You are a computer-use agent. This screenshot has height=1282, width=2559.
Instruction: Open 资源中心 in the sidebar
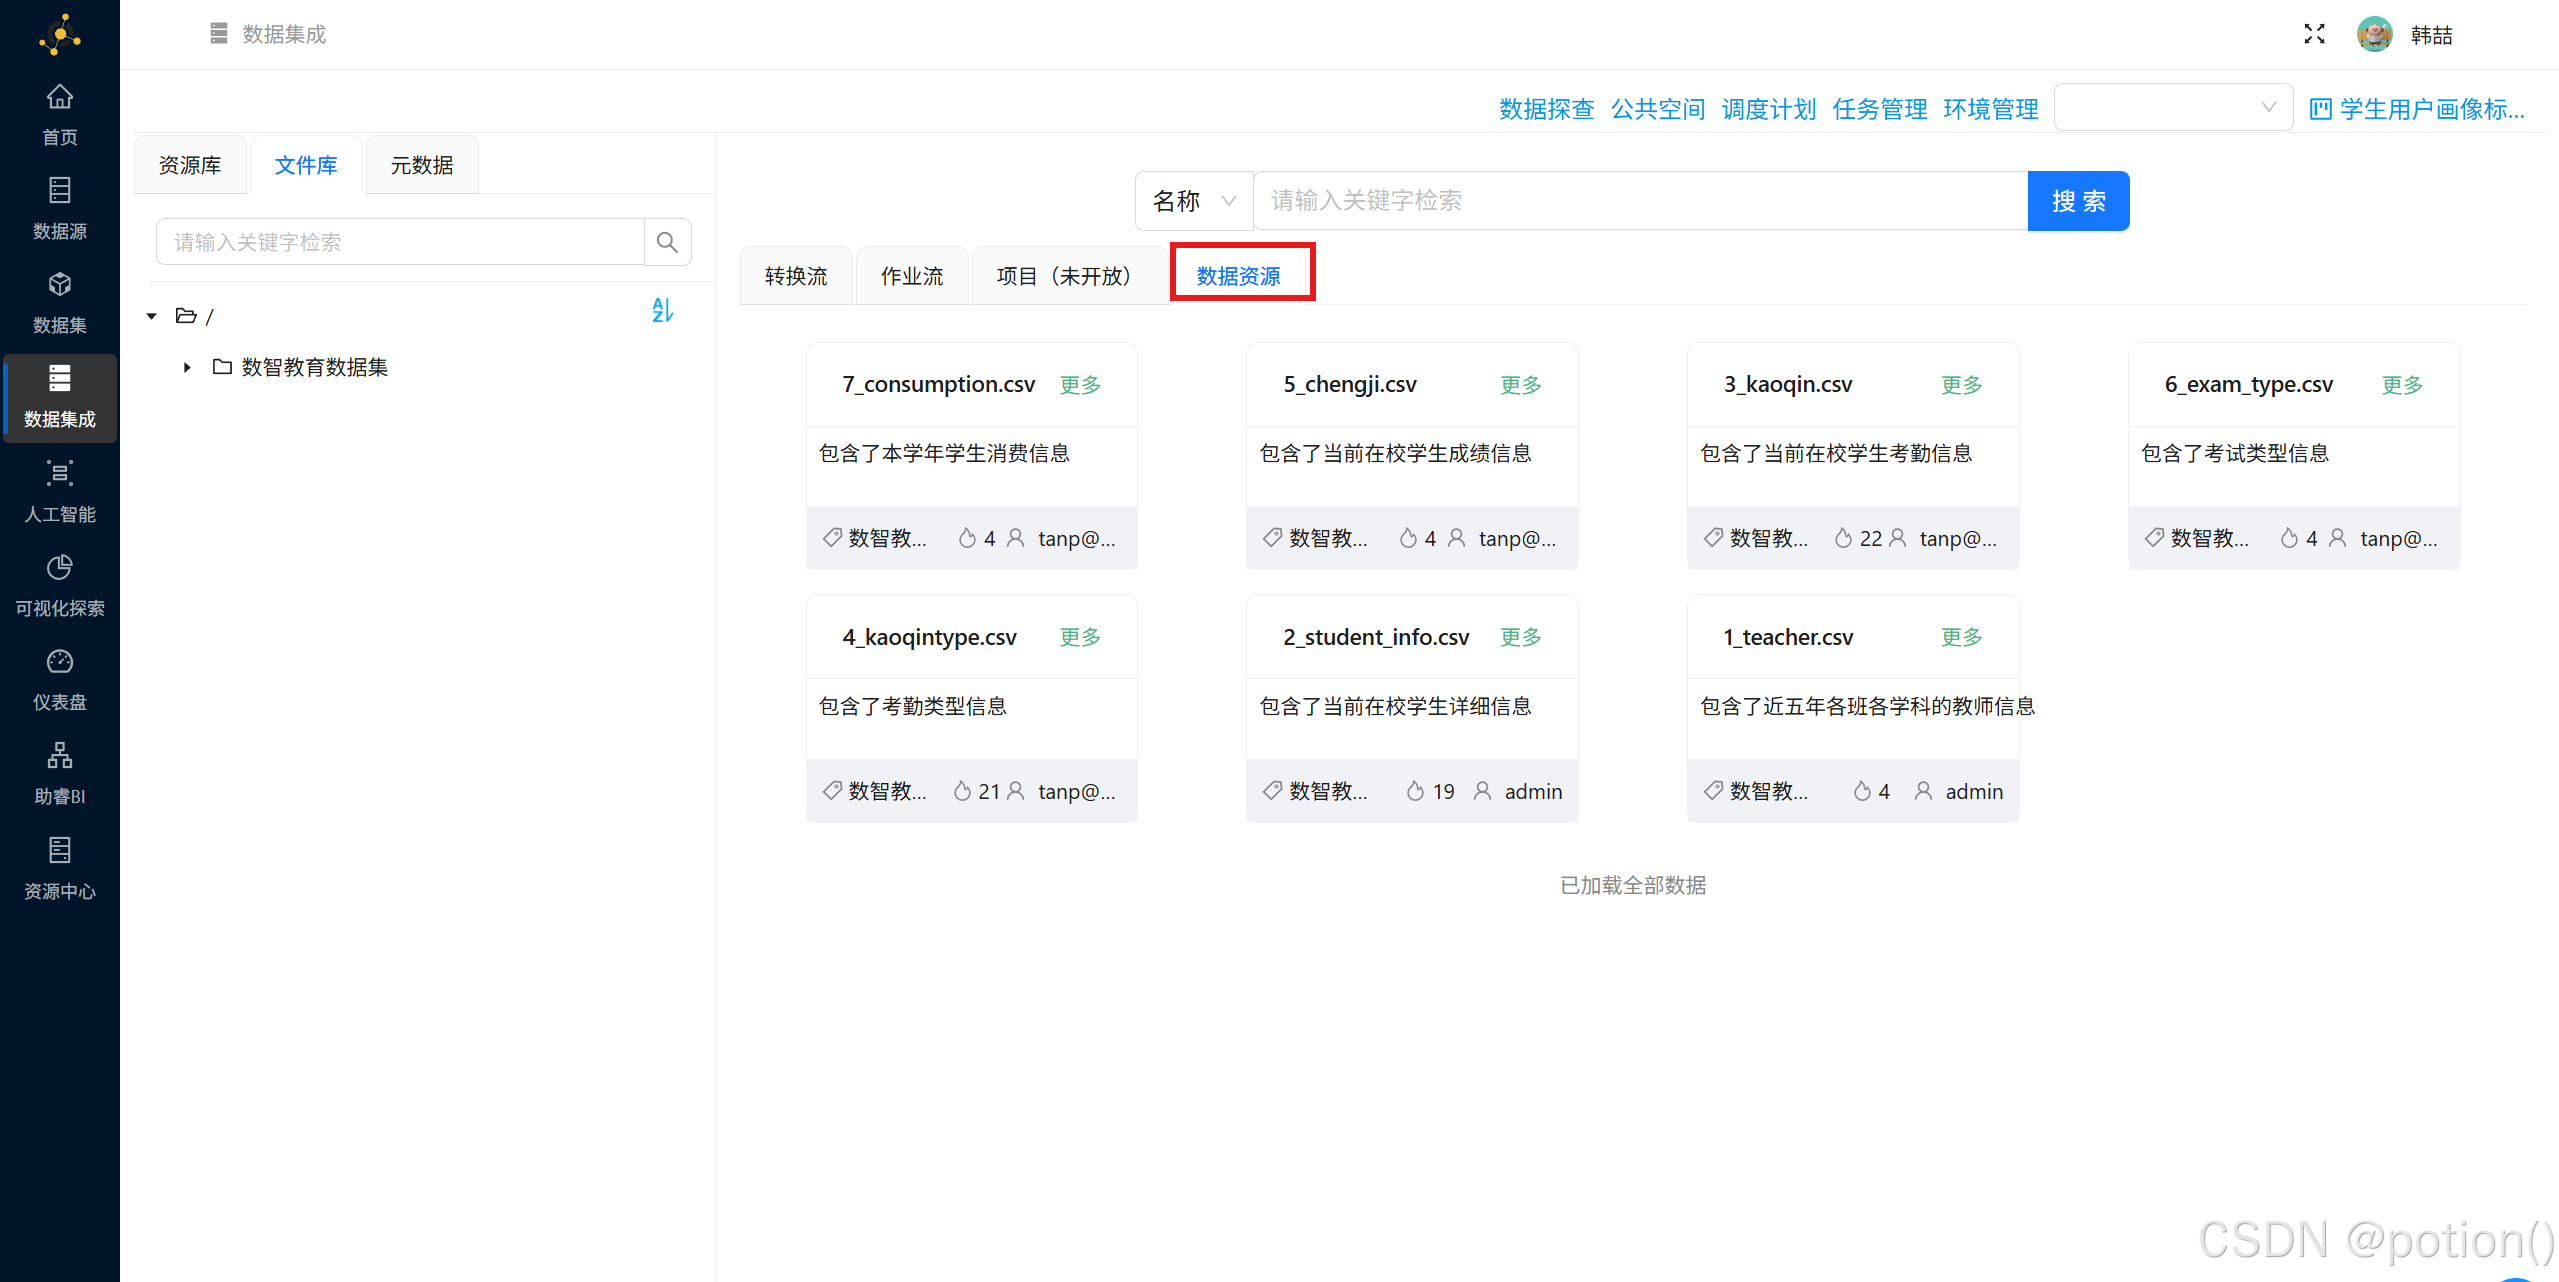point(60,869)
